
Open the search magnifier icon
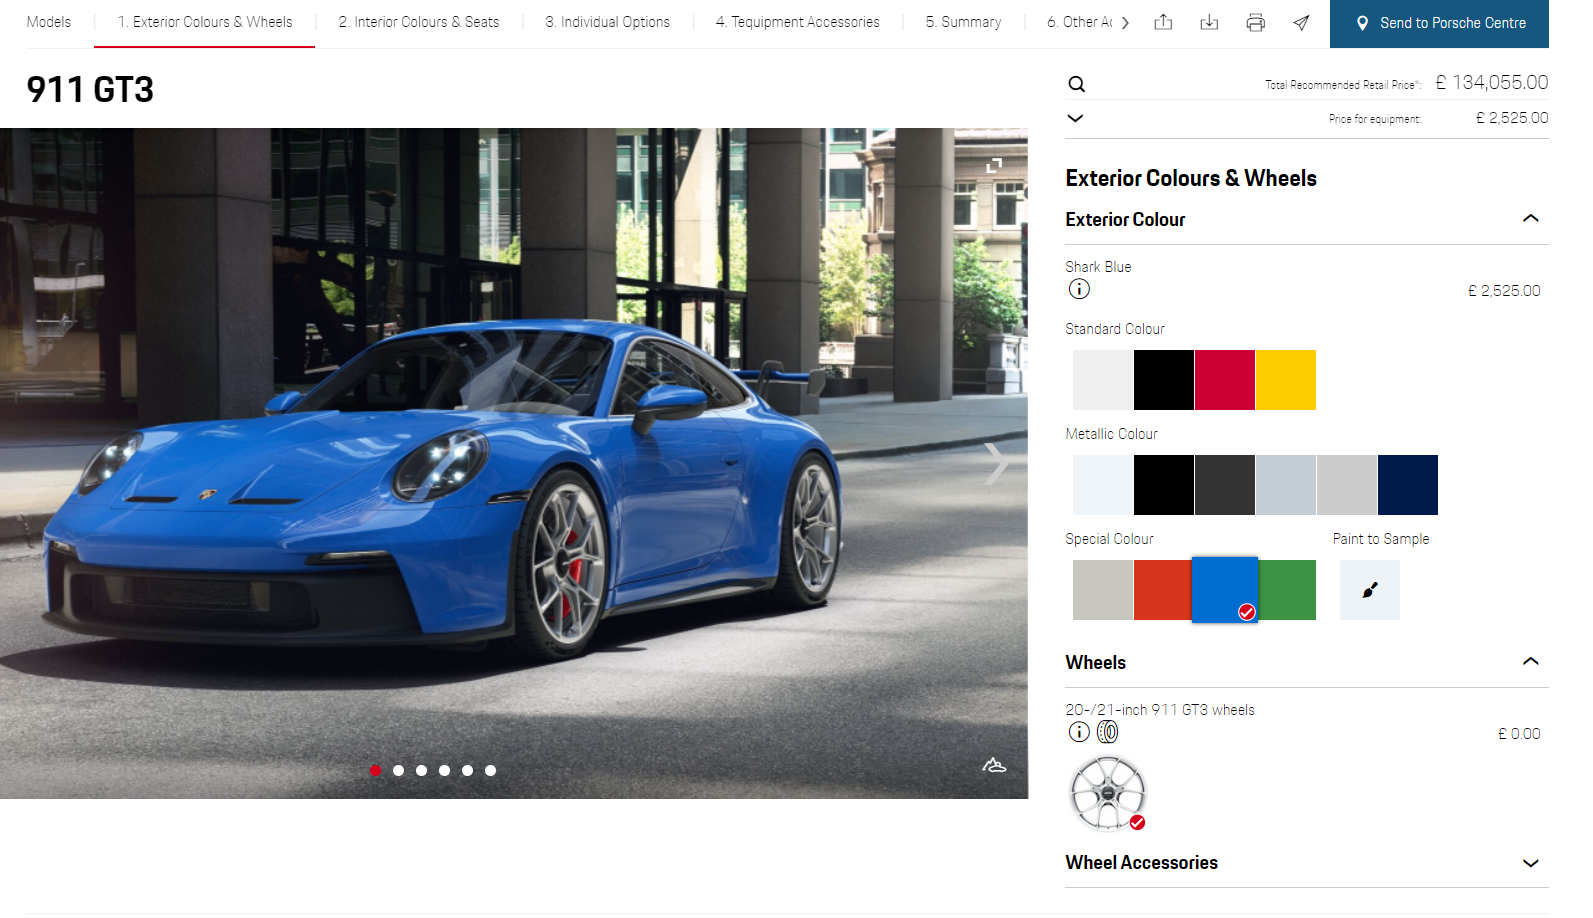click(1076, 84)
